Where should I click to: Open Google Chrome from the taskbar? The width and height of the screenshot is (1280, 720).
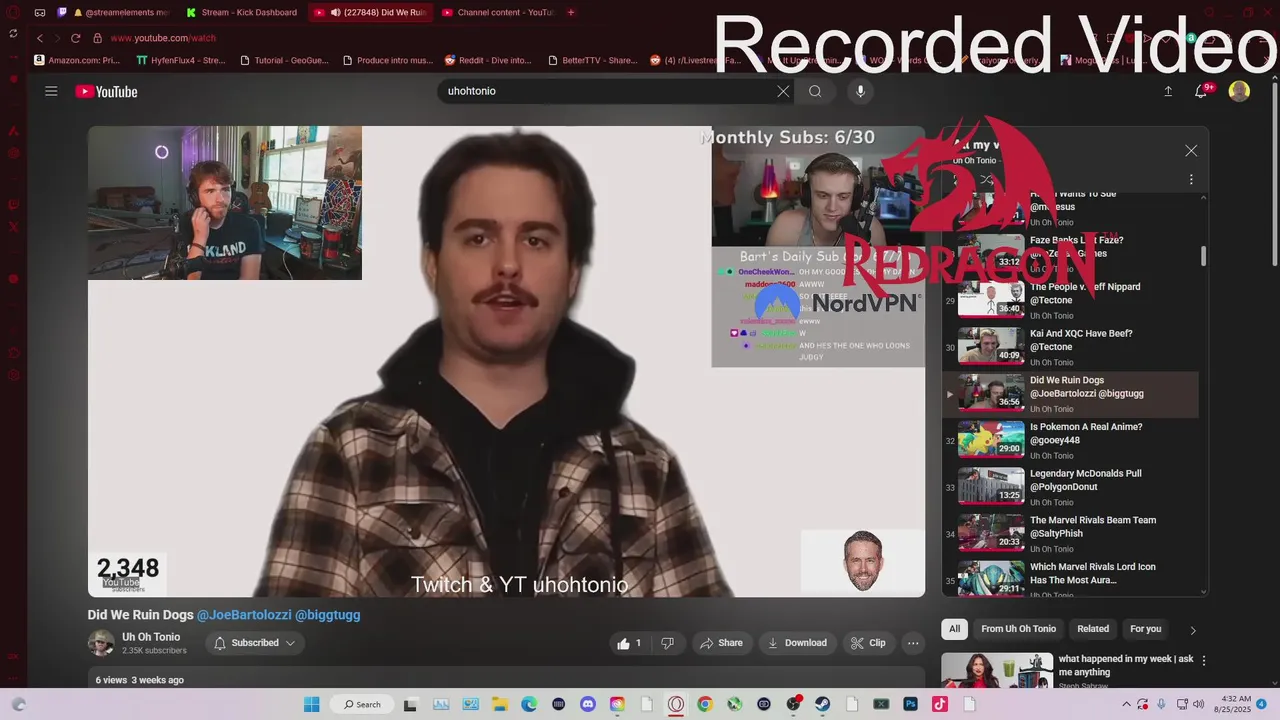705,704
